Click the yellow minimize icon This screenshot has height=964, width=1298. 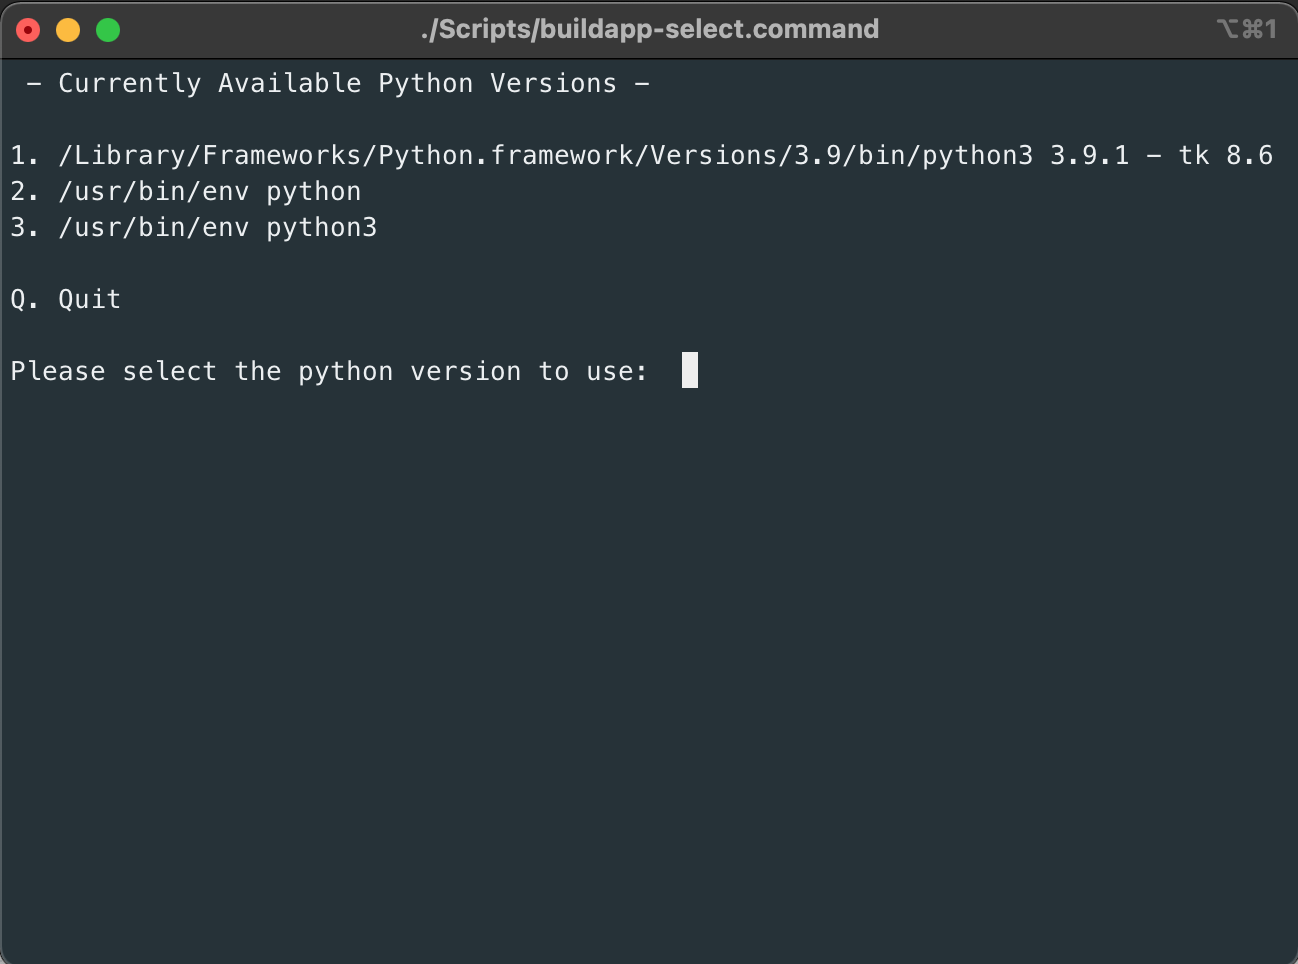(67, 29)
